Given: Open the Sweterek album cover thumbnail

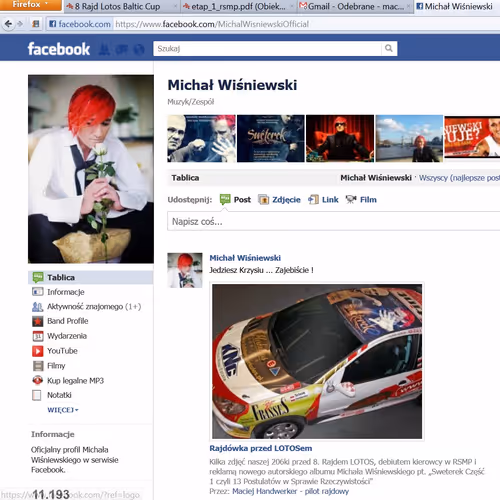Looking at the screenshot, I should tap(271, 138).
